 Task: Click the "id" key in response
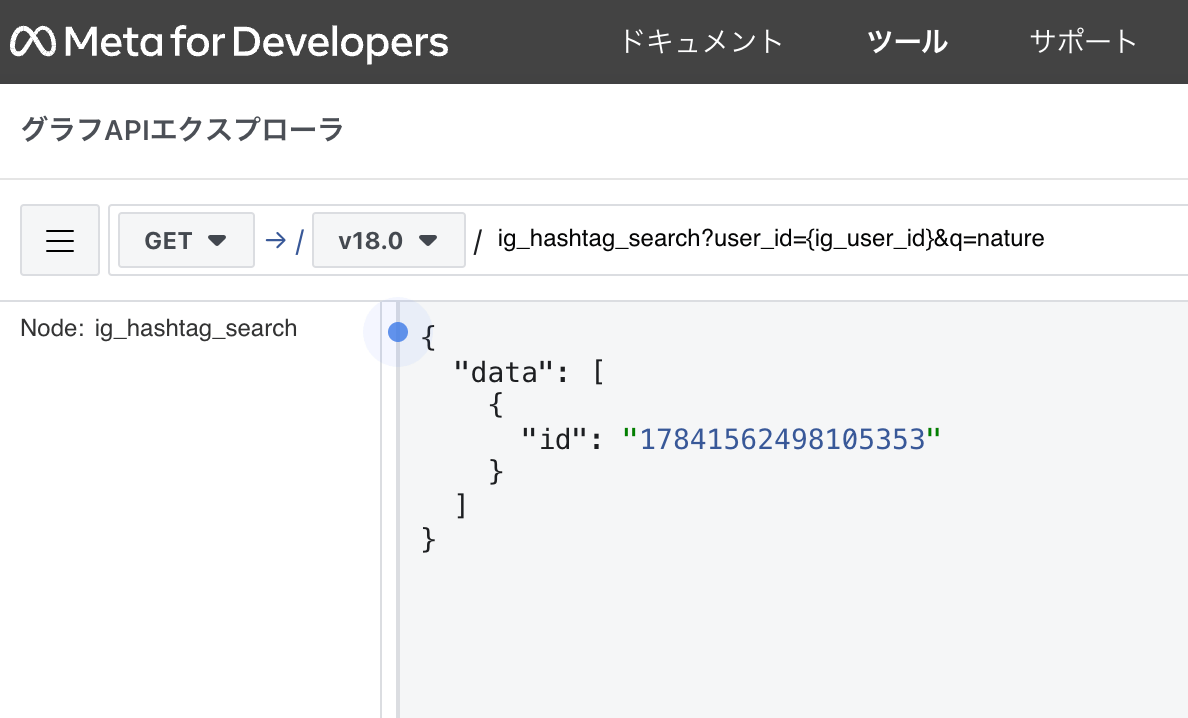click(555, 439)
